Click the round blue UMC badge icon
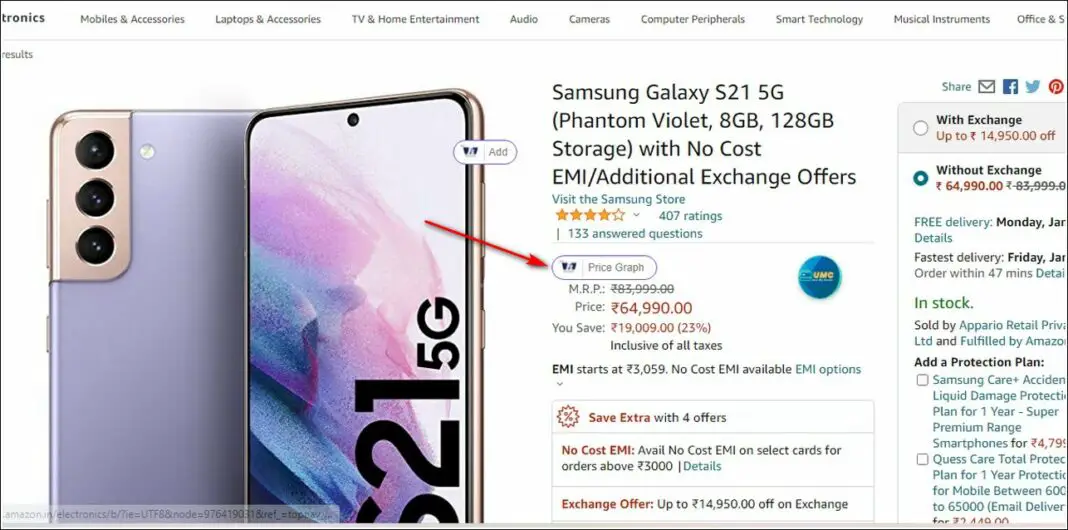 click(819, 277)
